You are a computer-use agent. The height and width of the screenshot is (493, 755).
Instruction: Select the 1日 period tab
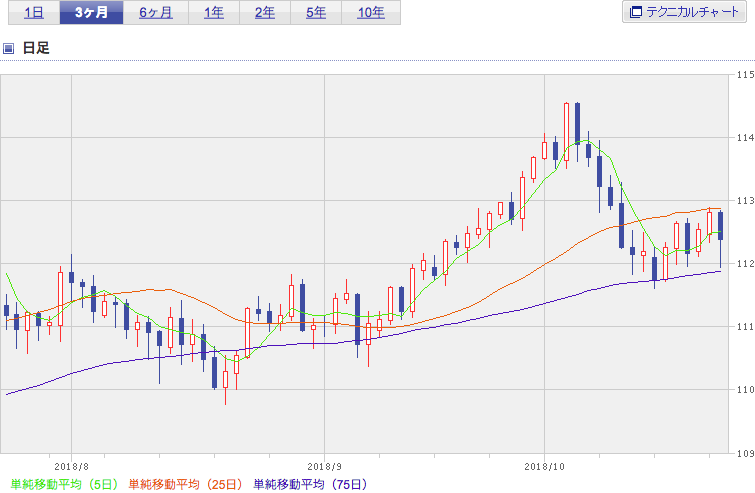(x=34, y=12)
